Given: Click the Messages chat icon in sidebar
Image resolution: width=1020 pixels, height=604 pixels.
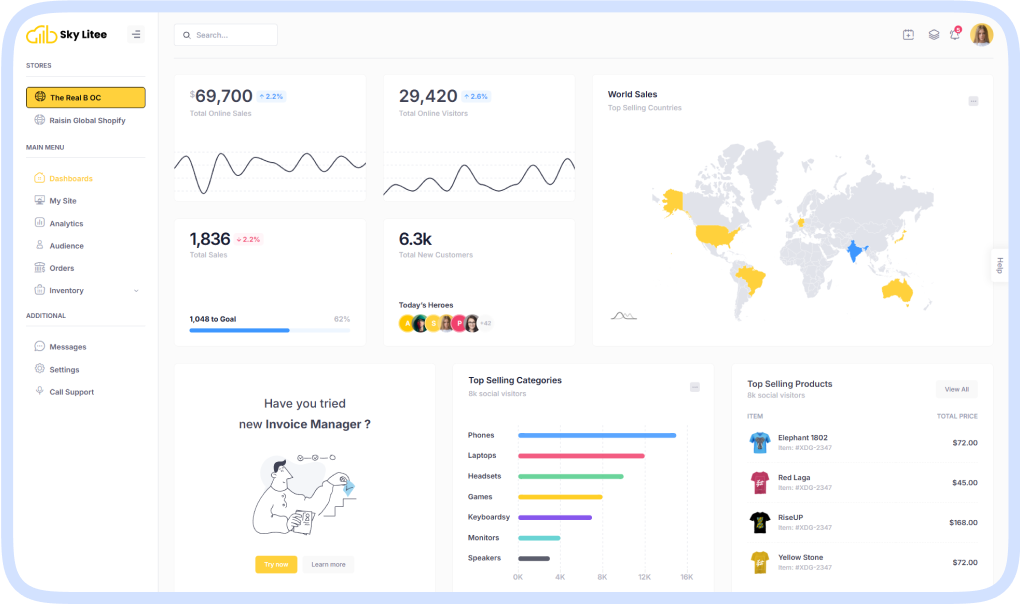Looking at the screenshot, I should tap(40, 347).
